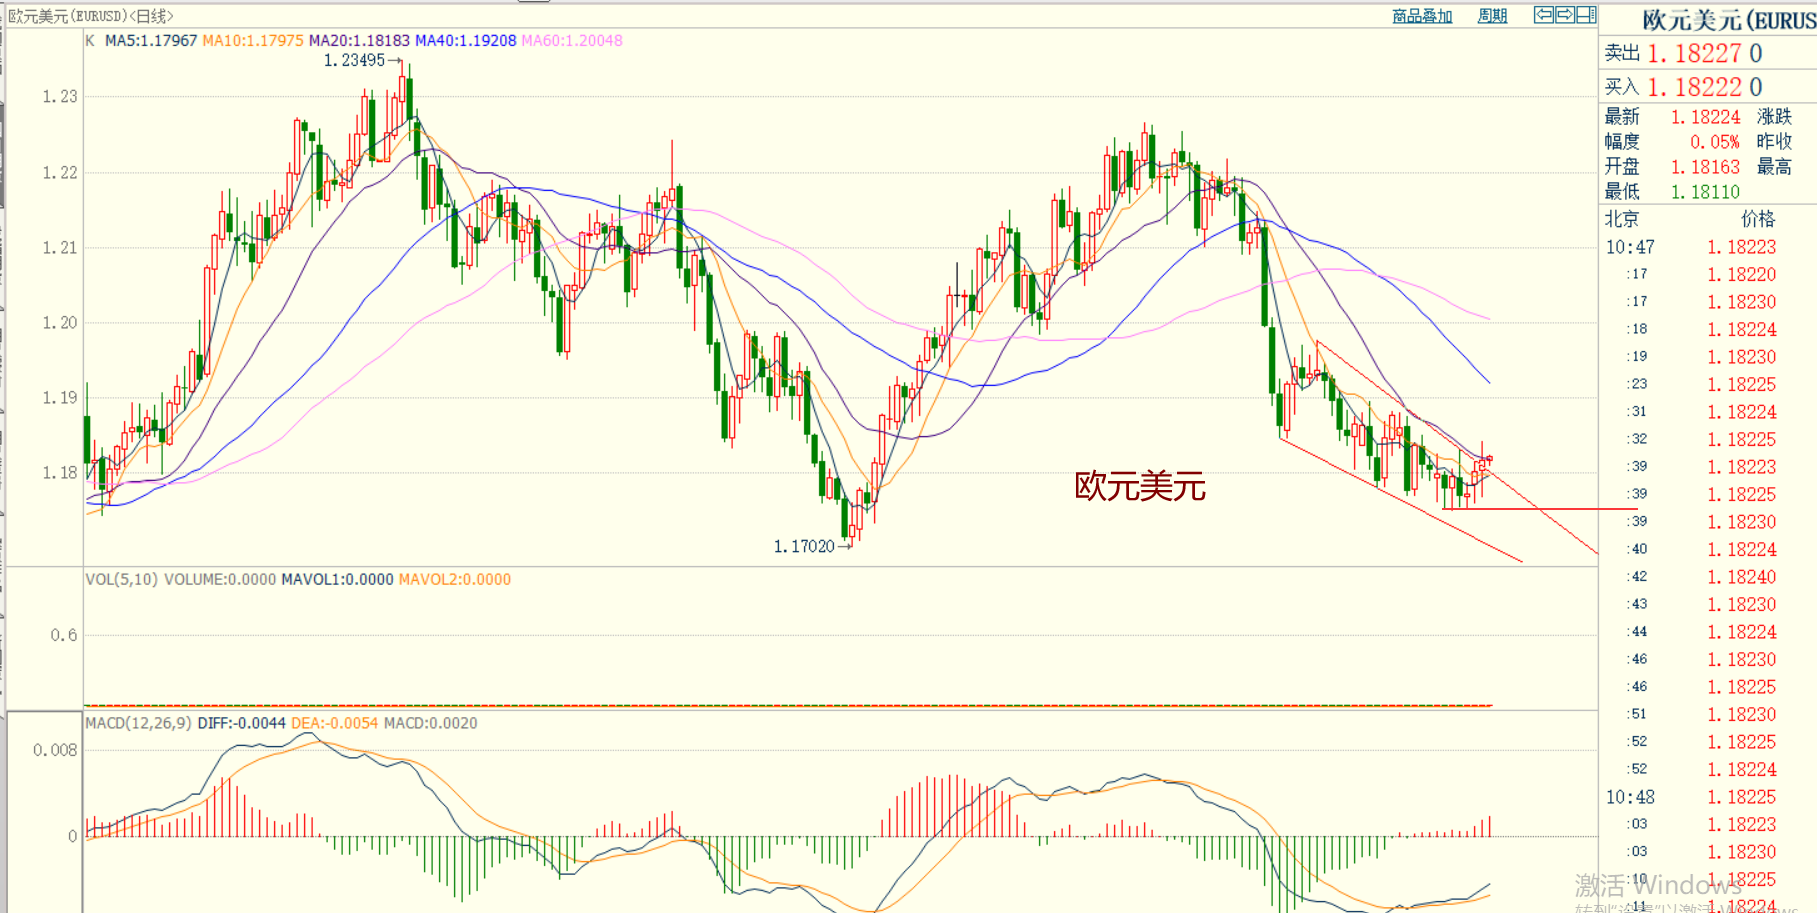Viewport: 1817px width, 913px height.
Task: Select the 1.23495 high price marker
Action: (354, 61)
